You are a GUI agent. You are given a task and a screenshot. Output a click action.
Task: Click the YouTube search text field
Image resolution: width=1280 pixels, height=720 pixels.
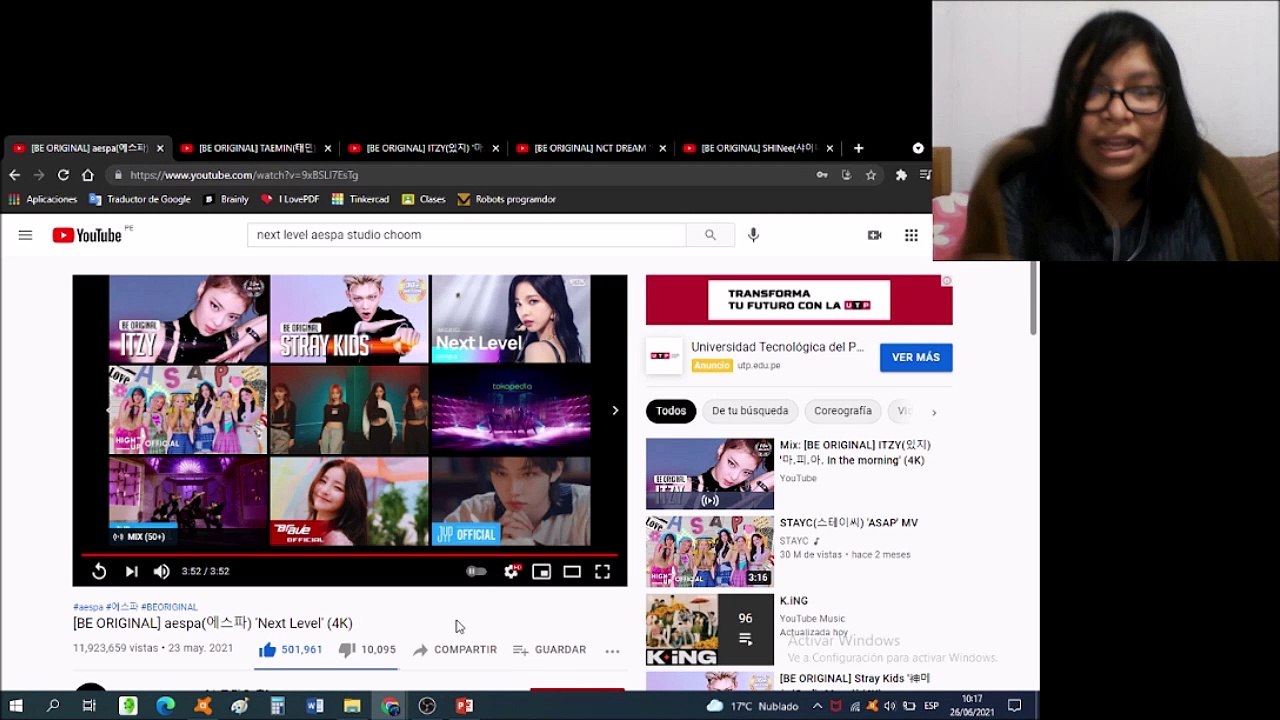click(x=466, y=235)
